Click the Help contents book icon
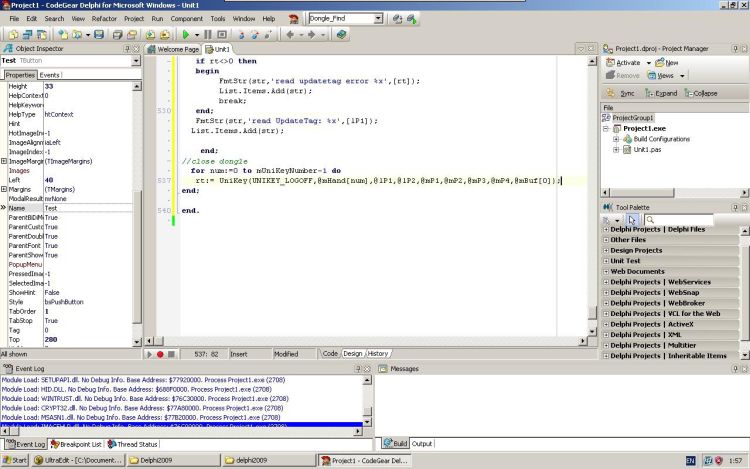This screenshot has width=750, height=469. click(341, 34)
